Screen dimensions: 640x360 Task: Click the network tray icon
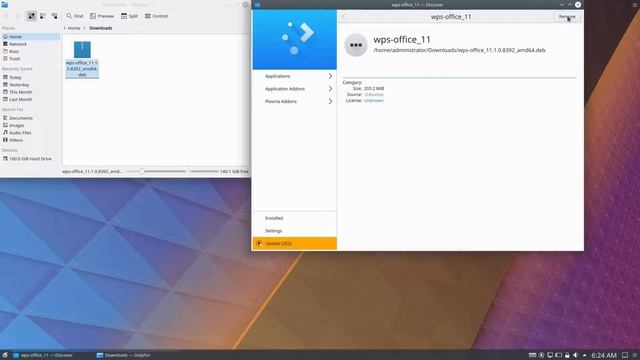coord(550,355)
